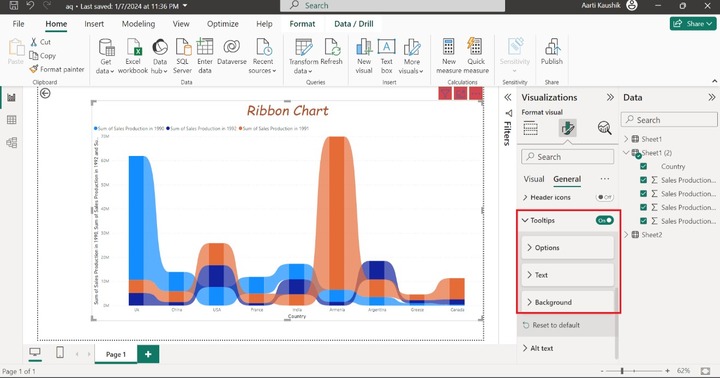
Task: Click the Cut command
Action: point(40,42)
